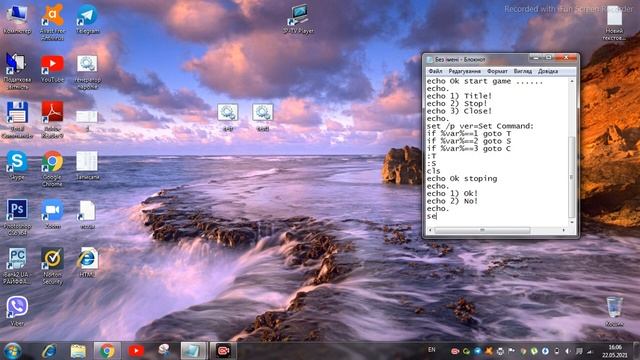Select the IP-TV Player desktop icon
The width and height of the screenshot is (640, 360).
(298, 20)
